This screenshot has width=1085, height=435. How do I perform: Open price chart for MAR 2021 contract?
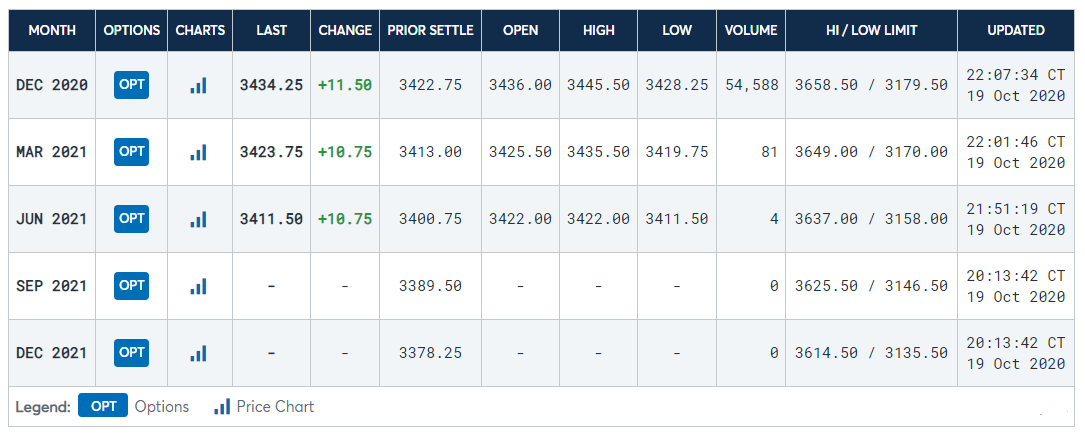point(198,152)
